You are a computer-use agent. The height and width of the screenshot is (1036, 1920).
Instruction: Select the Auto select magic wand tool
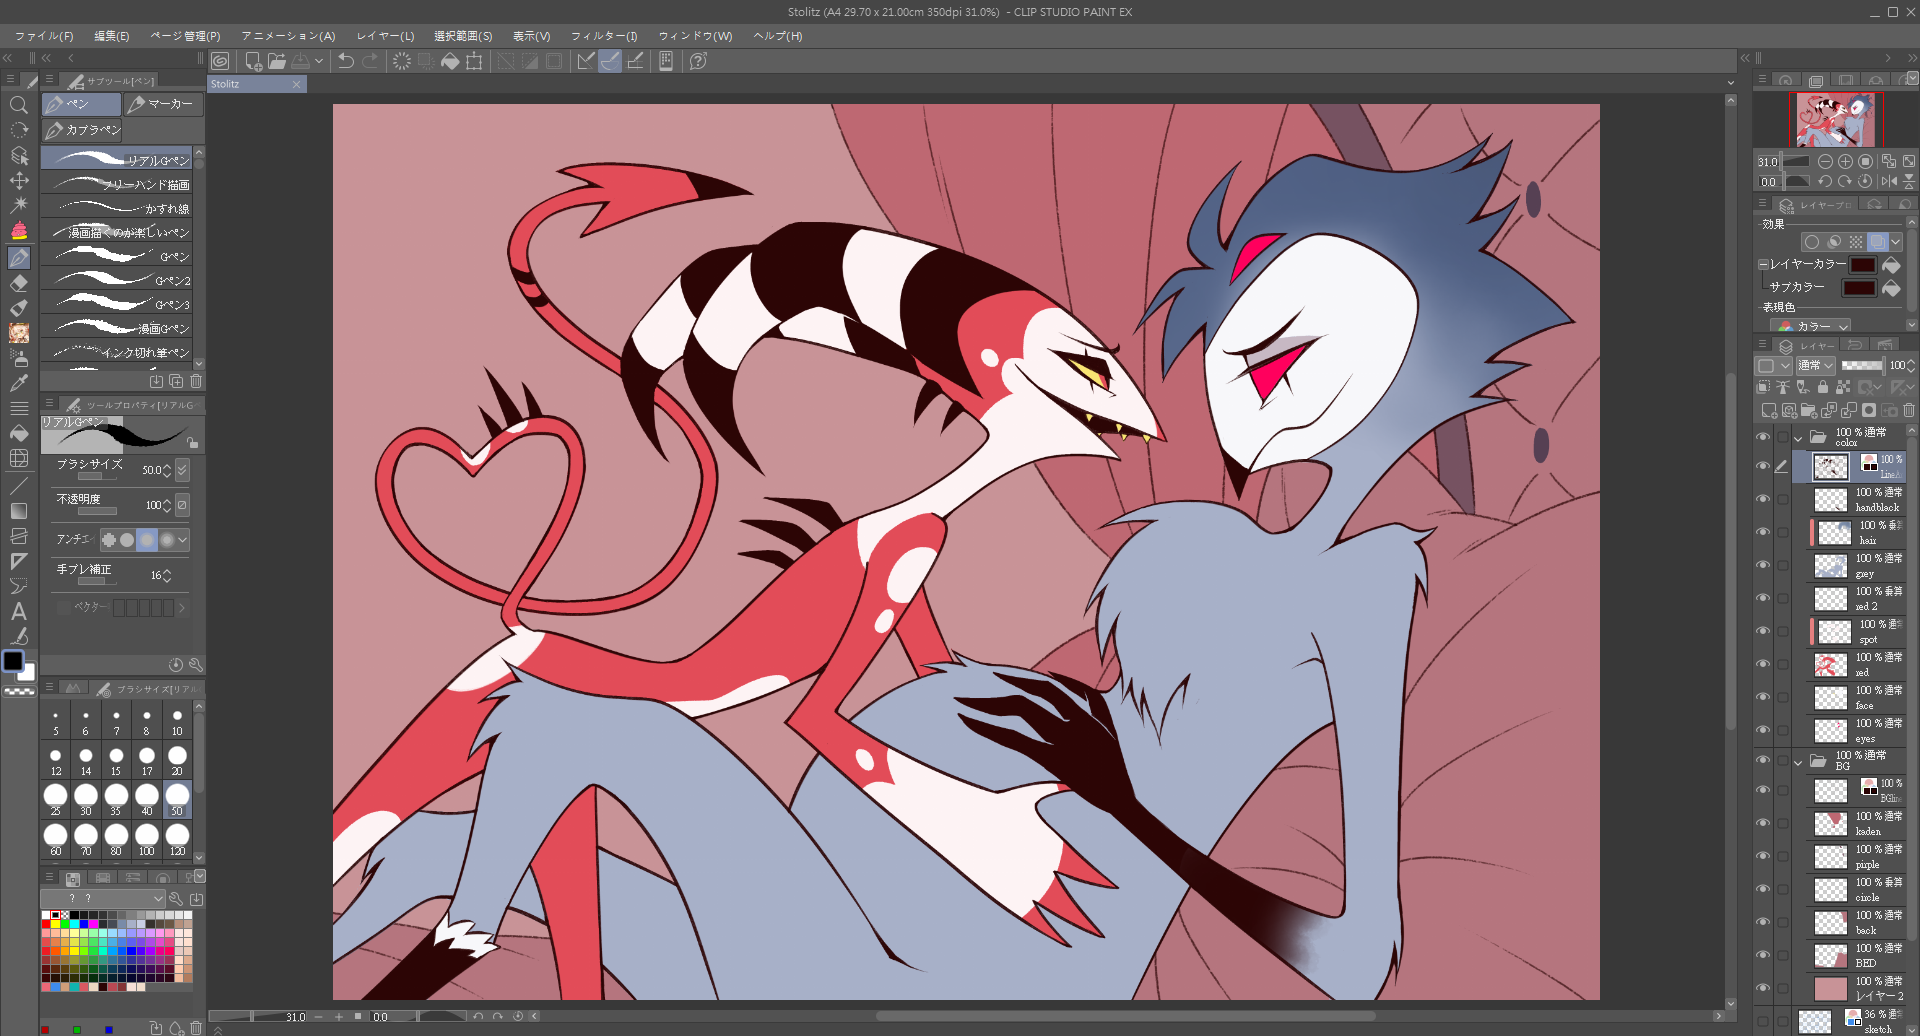18,206
